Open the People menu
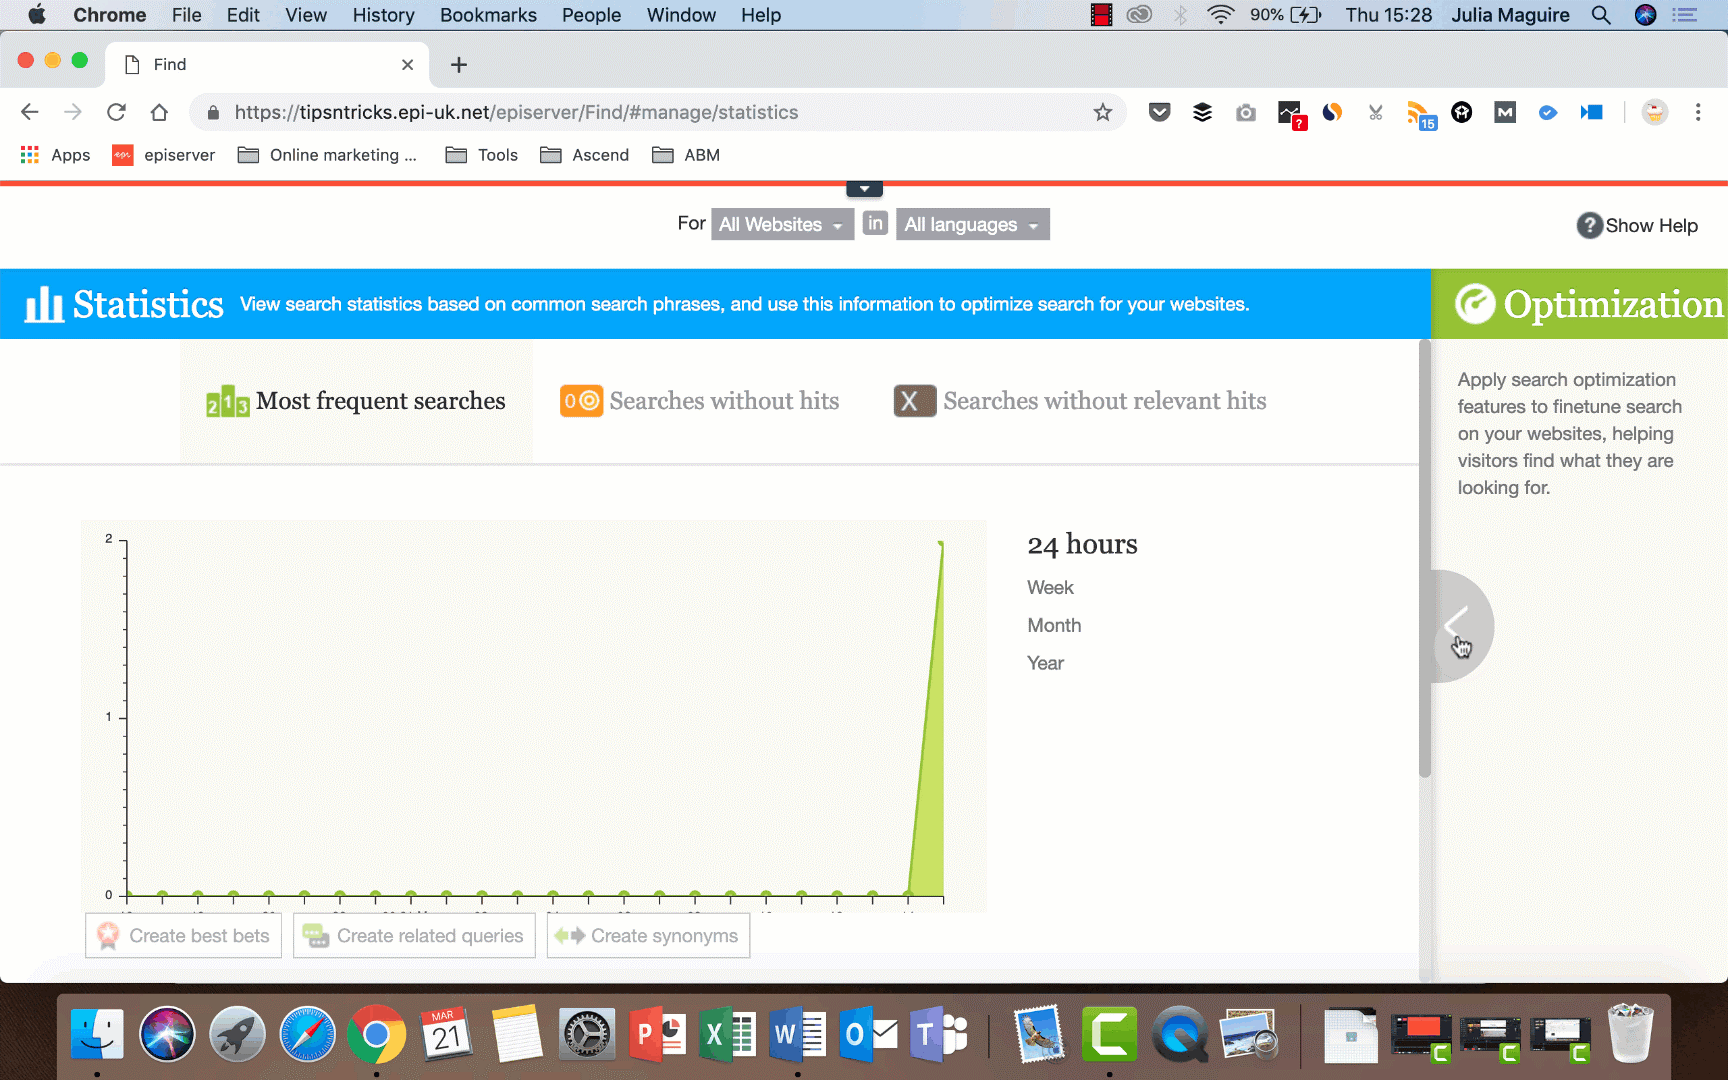The width and height of the screenshot is (1728, 1080). pos(591,15)
